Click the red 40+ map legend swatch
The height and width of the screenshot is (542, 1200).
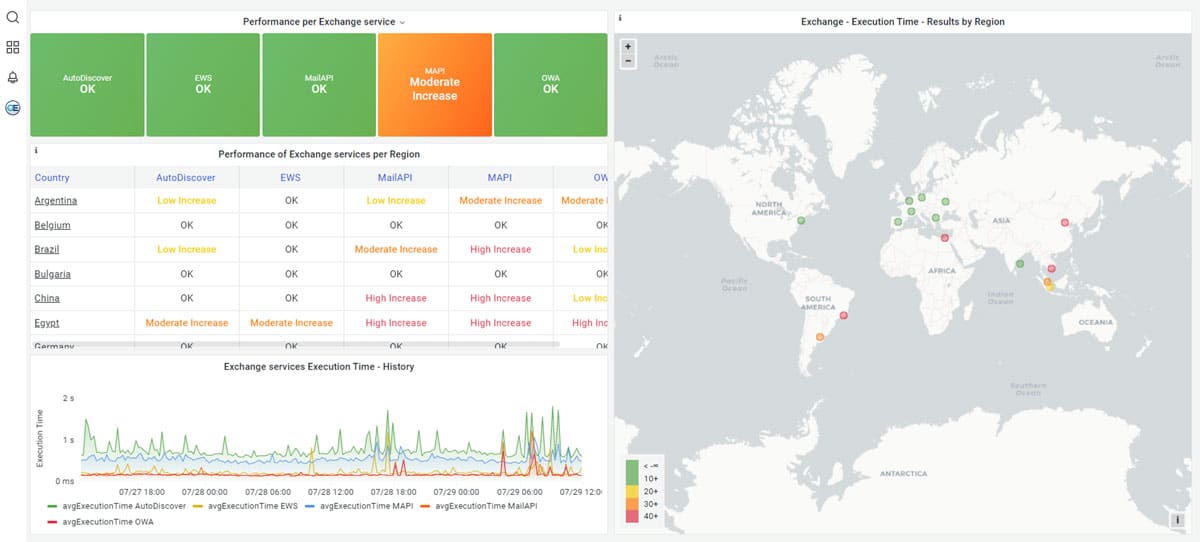(631, 515)
